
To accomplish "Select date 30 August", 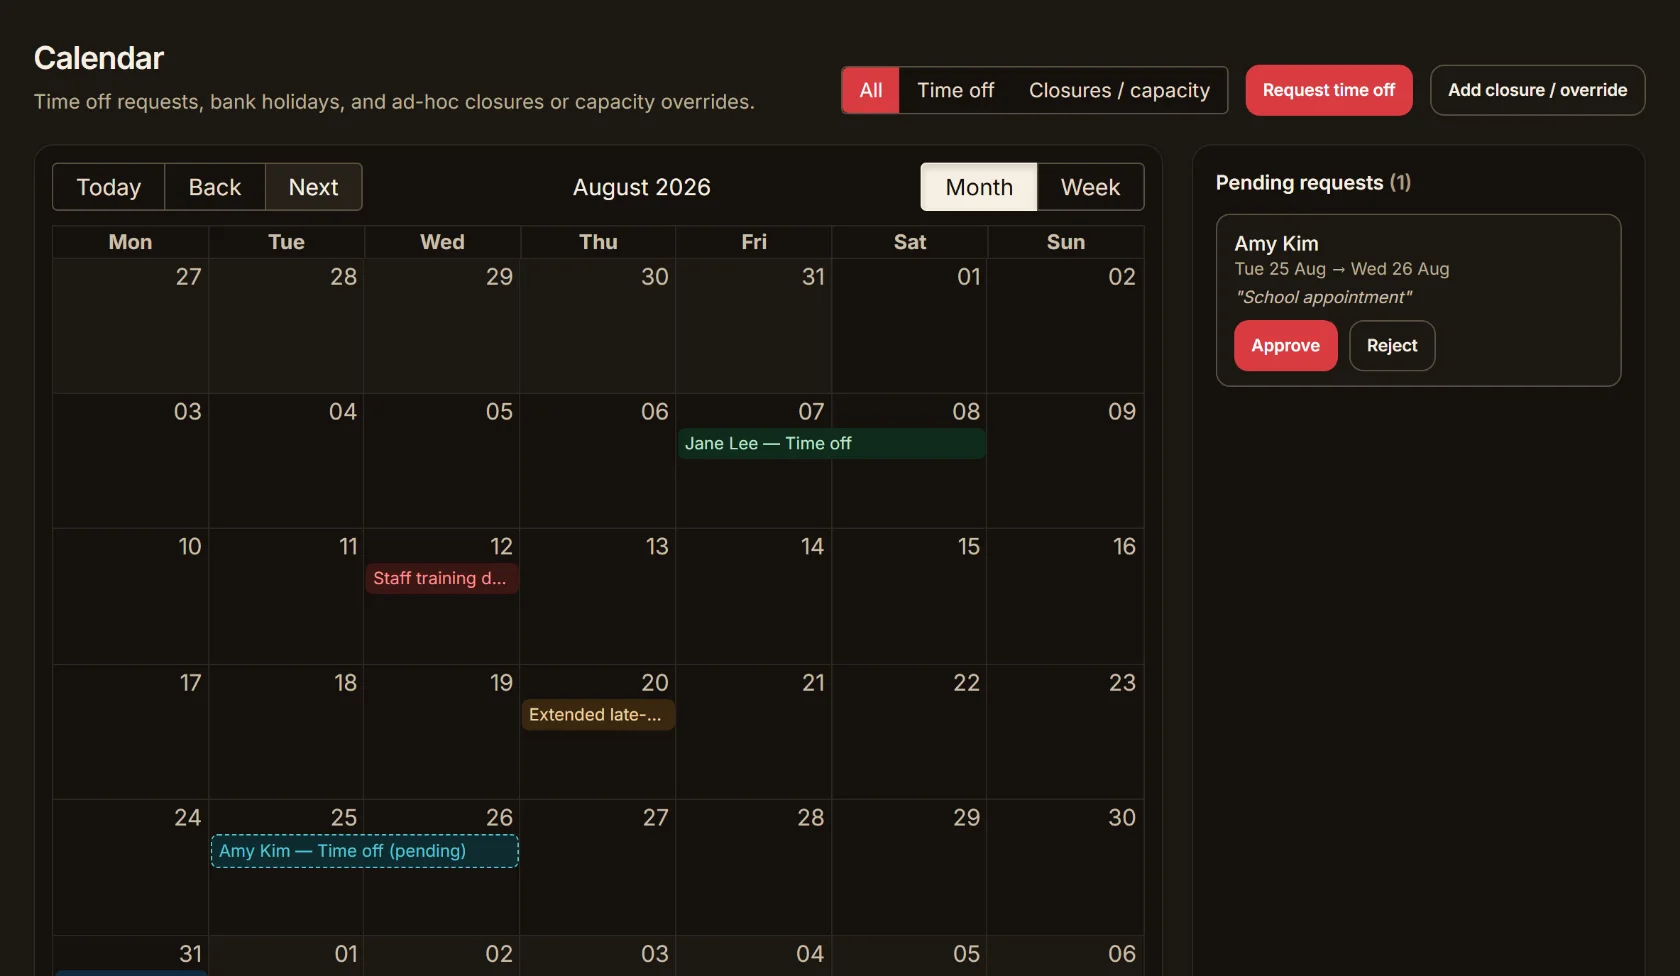I will (1122, 818).
